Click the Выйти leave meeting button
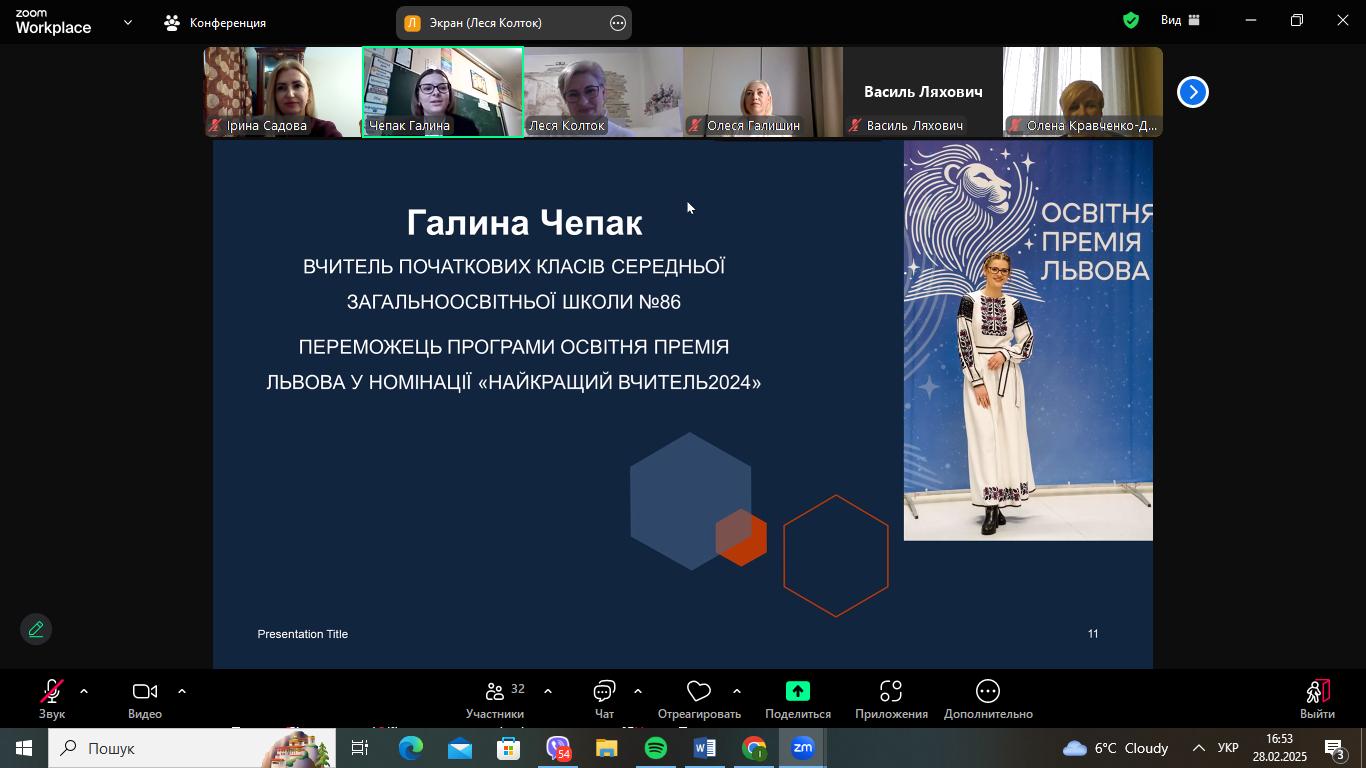Viewport: 1366px width, 768px height. click(1317, 697)
